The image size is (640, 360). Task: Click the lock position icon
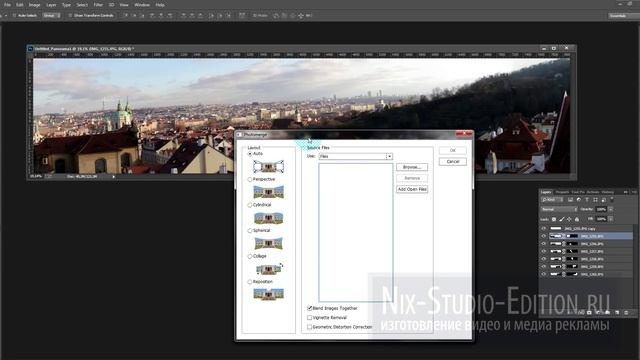569,219
